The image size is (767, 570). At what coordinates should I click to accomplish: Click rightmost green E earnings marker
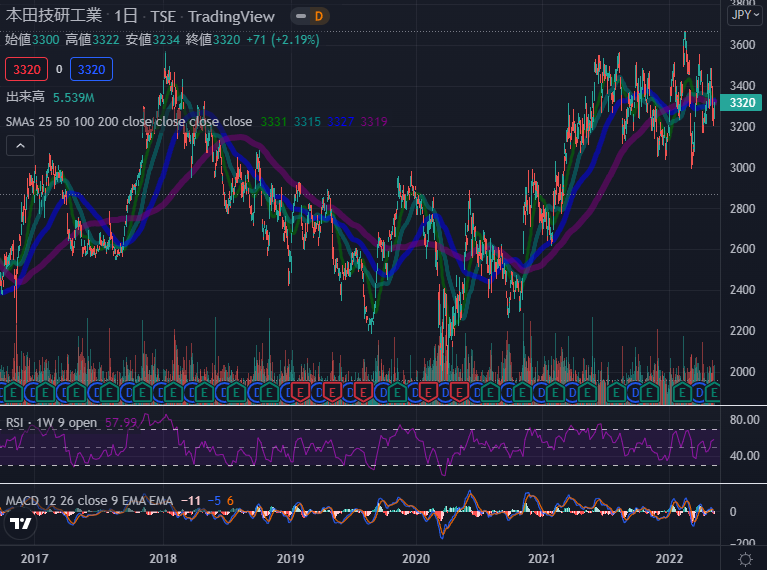click(713, 392)
